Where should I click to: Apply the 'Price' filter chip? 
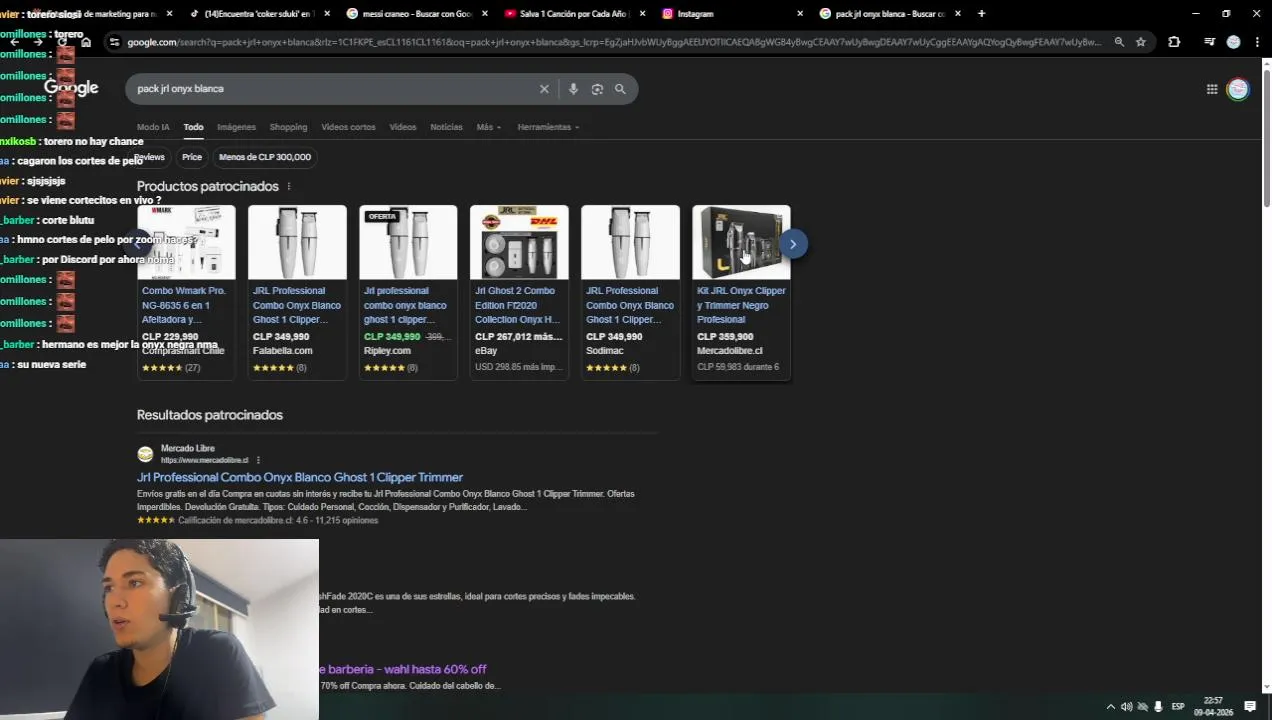[x=192, y=157]
